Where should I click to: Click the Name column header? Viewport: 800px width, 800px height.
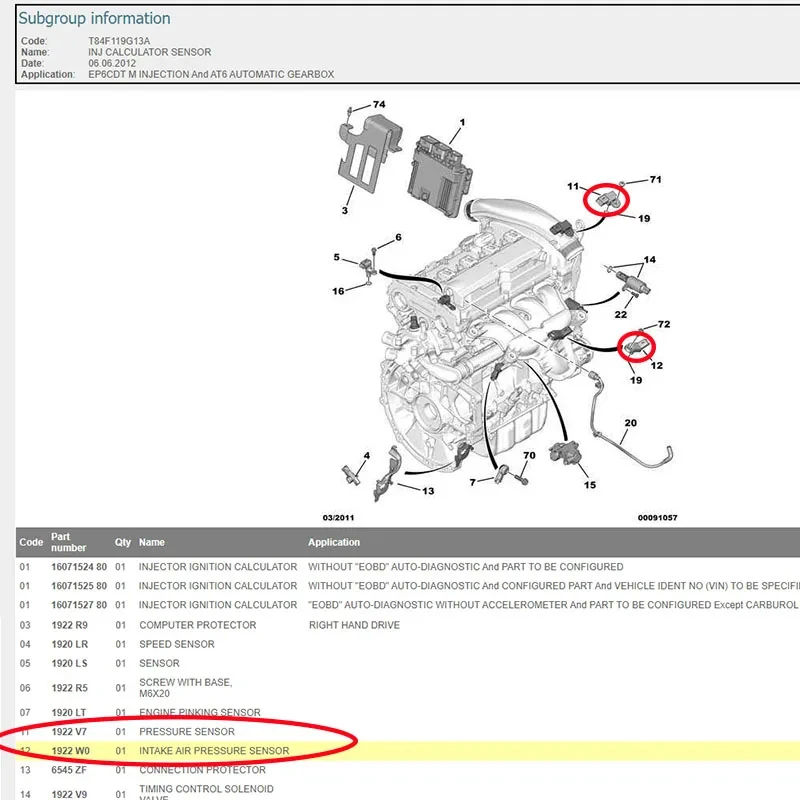click(152, 542)
